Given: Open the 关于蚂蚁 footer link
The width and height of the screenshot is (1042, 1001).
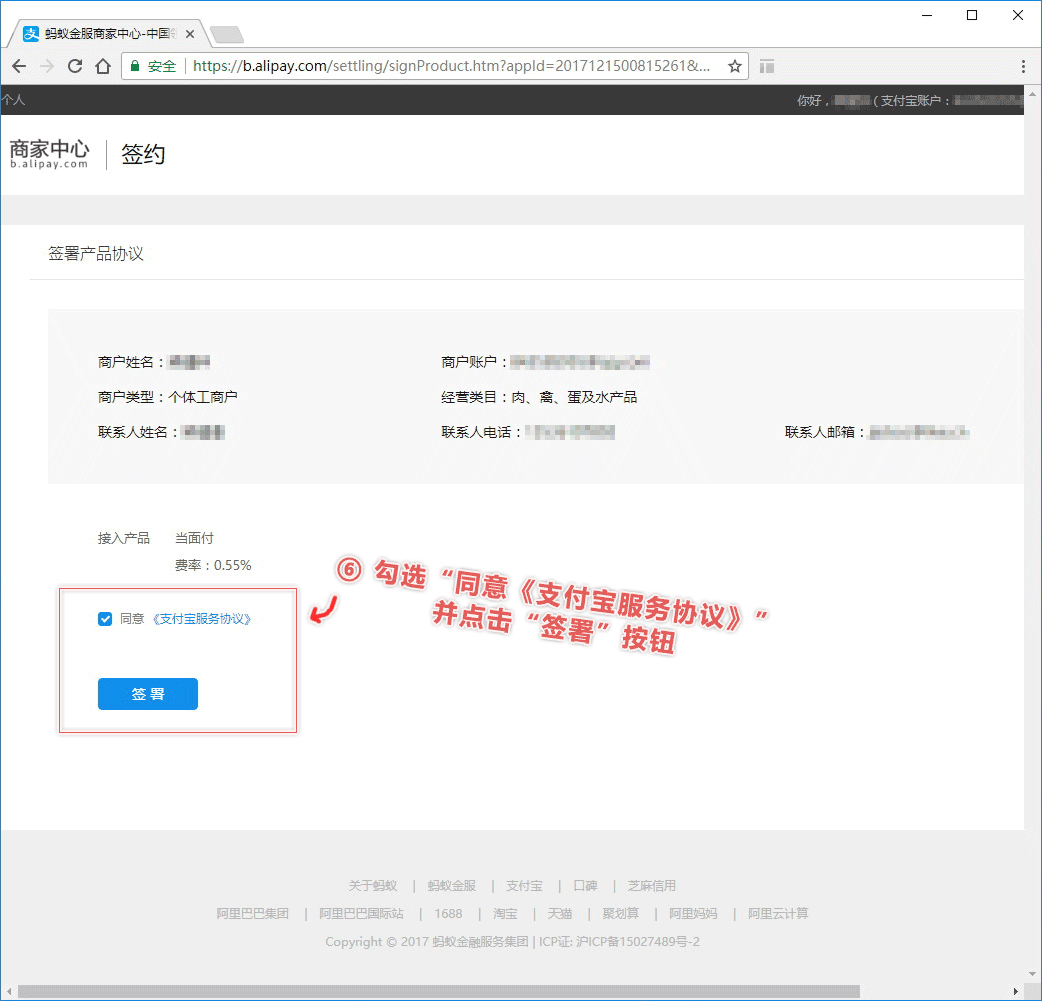Looking at the screenshot, I should [x=373, y=885].
